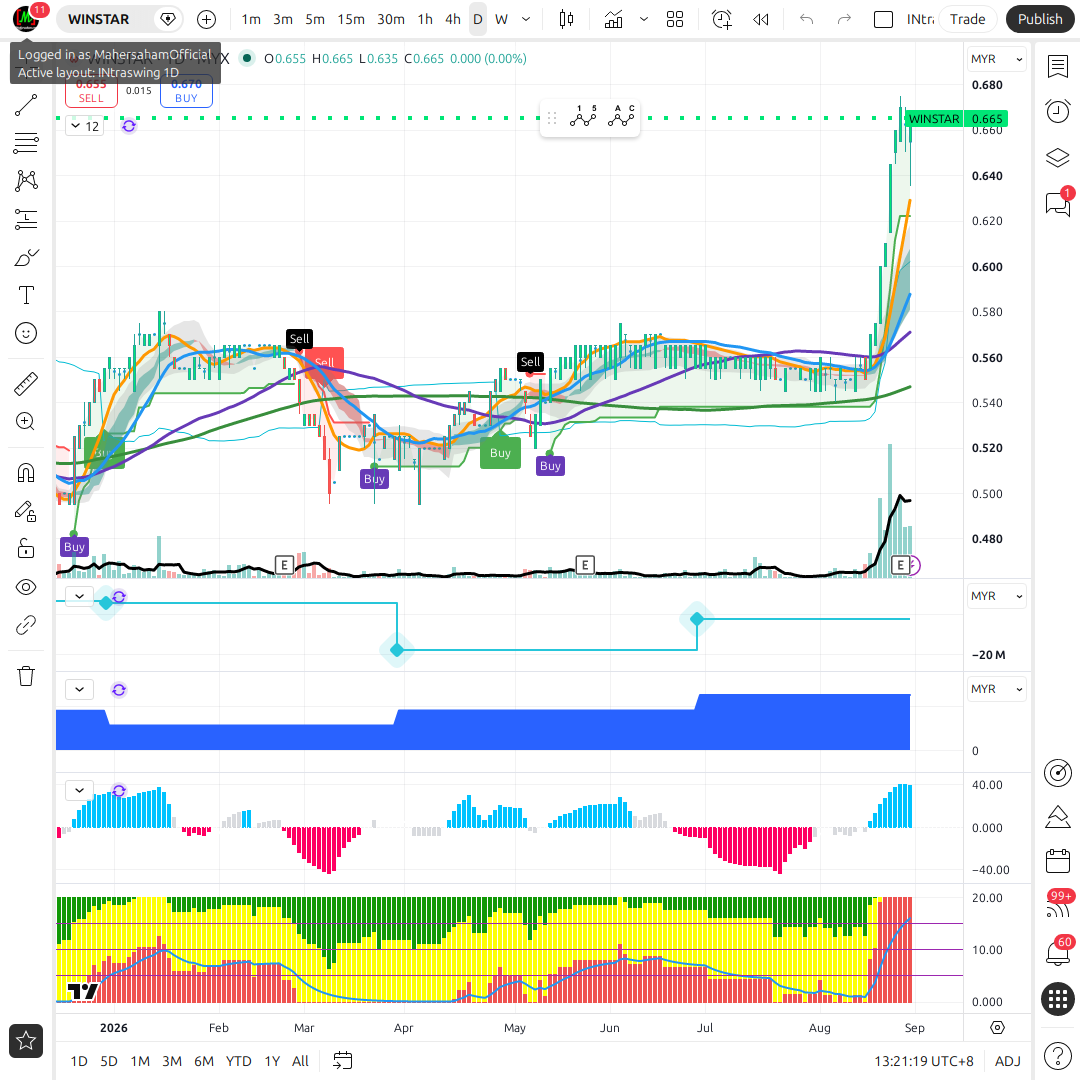Image resolution: width=1080 pixels, height=1080 pixels.
Task: Open the object tree layers icon
Action: click(1057, 158)
